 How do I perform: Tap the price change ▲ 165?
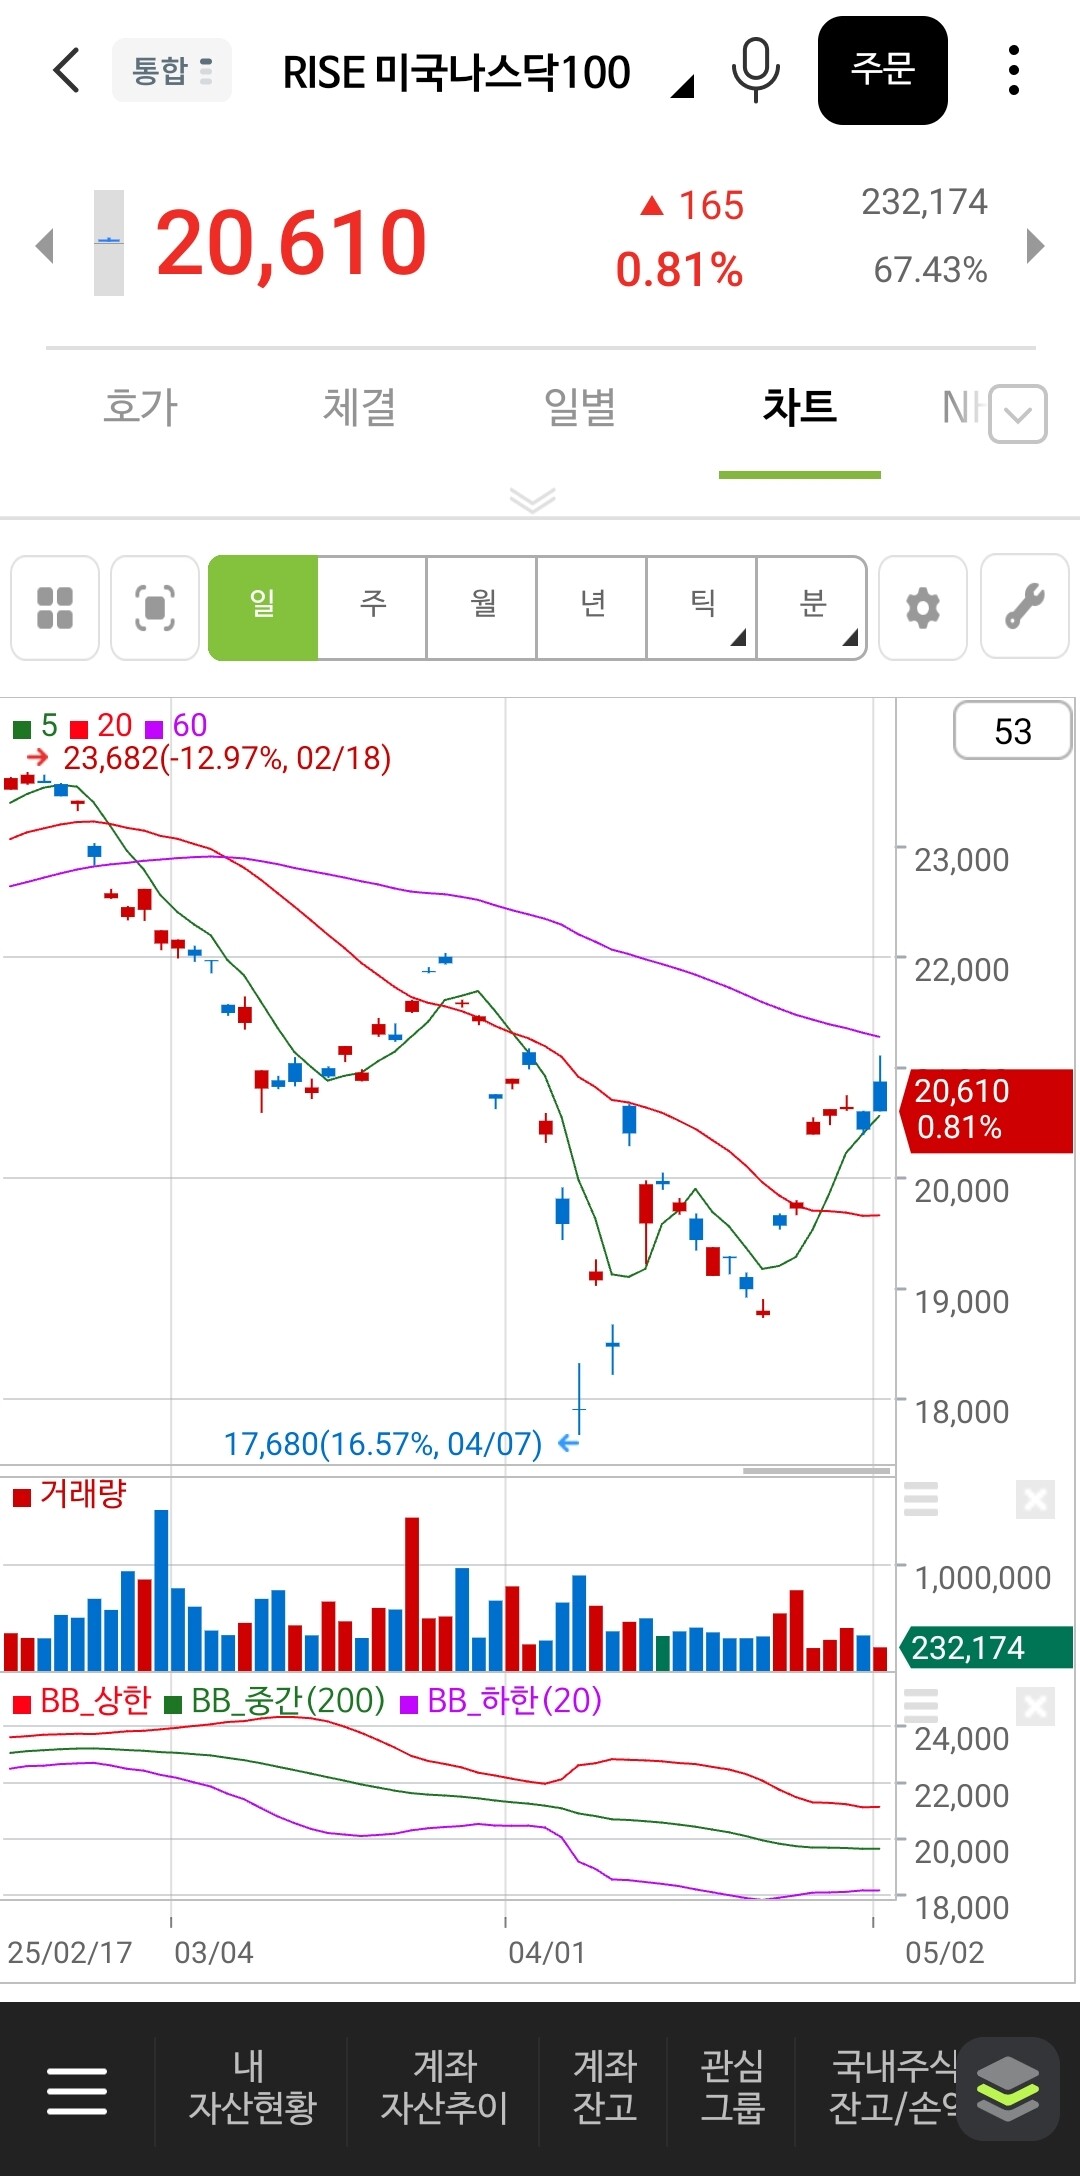point(692,205)
